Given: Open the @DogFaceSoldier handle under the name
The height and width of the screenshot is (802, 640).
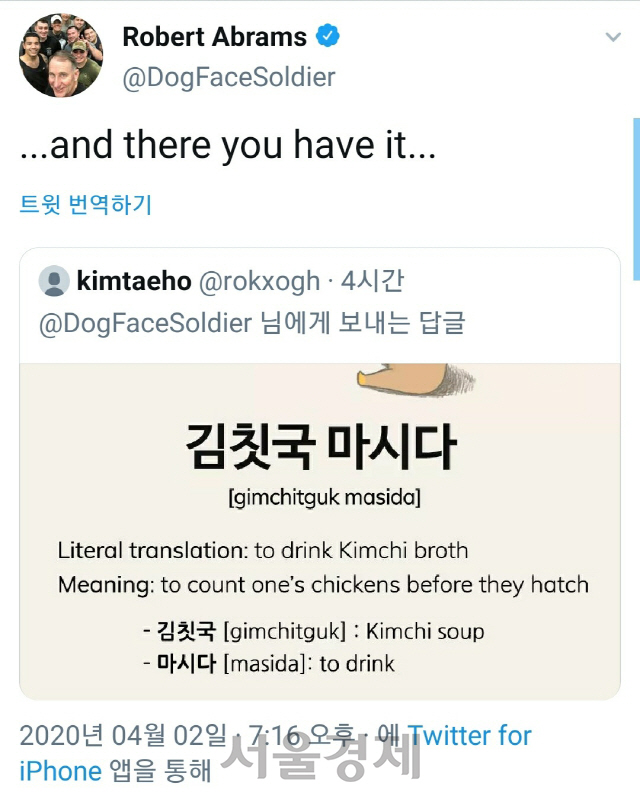Looking at the screenshot, I should (228, 77).
